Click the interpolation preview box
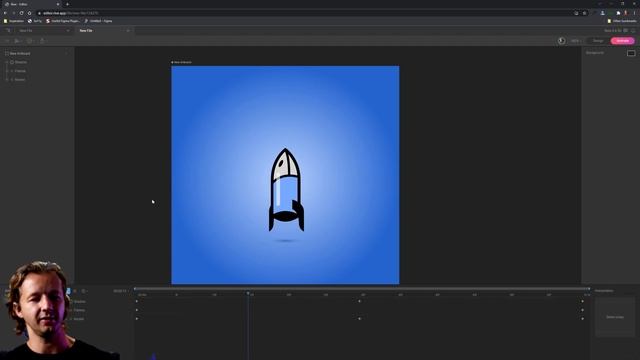Screen dimensions: 640x360 [x=615, y=317]
